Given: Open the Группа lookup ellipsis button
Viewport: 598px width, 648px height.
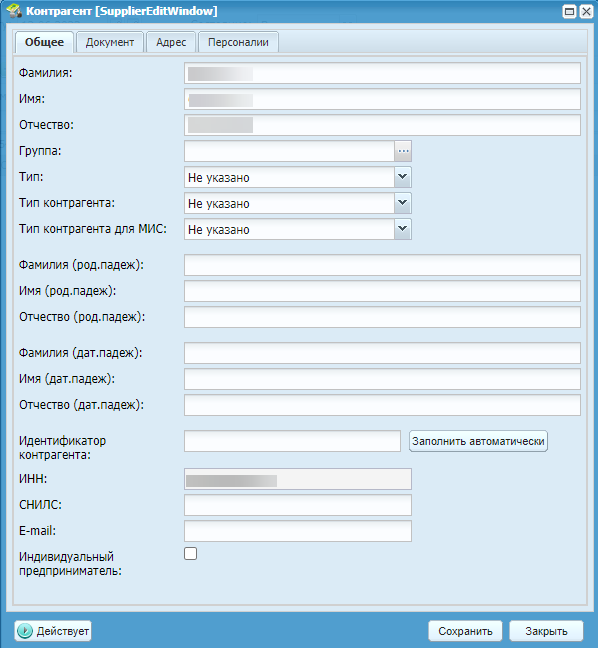Looking at the screenshot, I should pos(403,151).
